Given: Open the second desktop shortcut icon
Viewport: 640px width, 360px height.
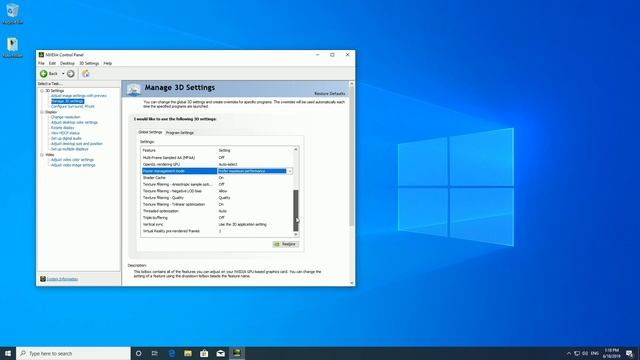Looking at the screenshot, I should coord(12,48).
